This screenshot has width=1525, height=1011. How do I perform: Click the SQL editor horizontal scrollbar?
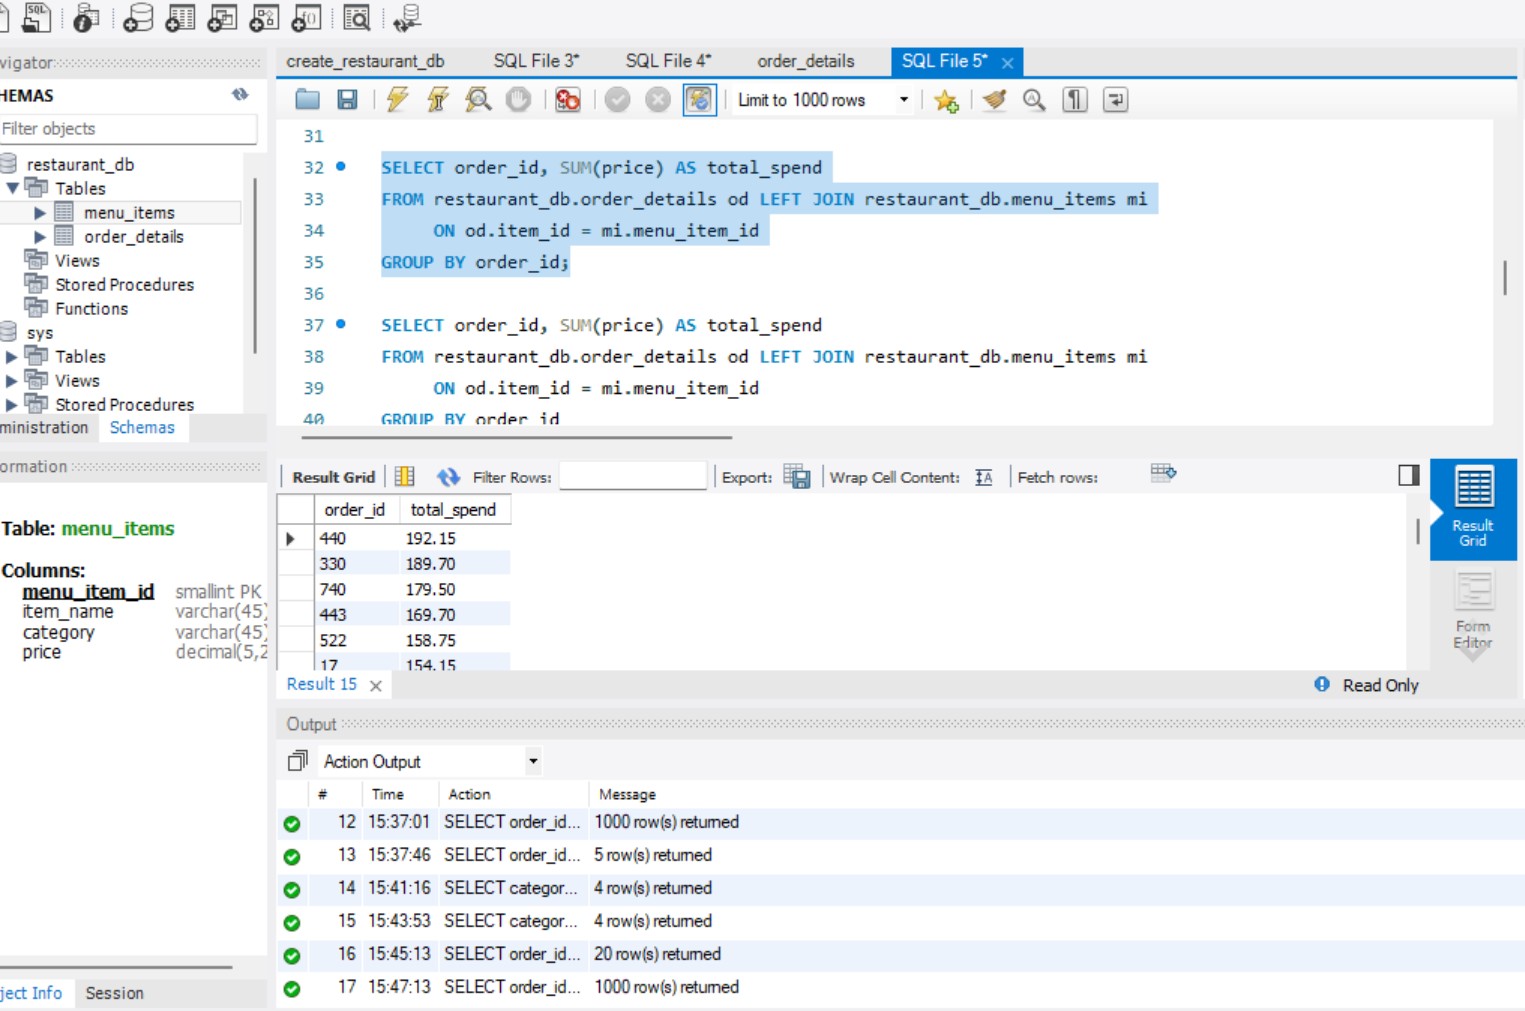(516, 437)
